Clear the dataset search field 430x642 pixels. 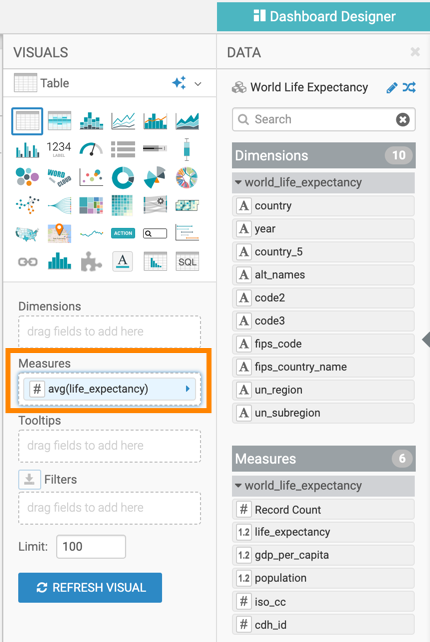pos(403,120)
